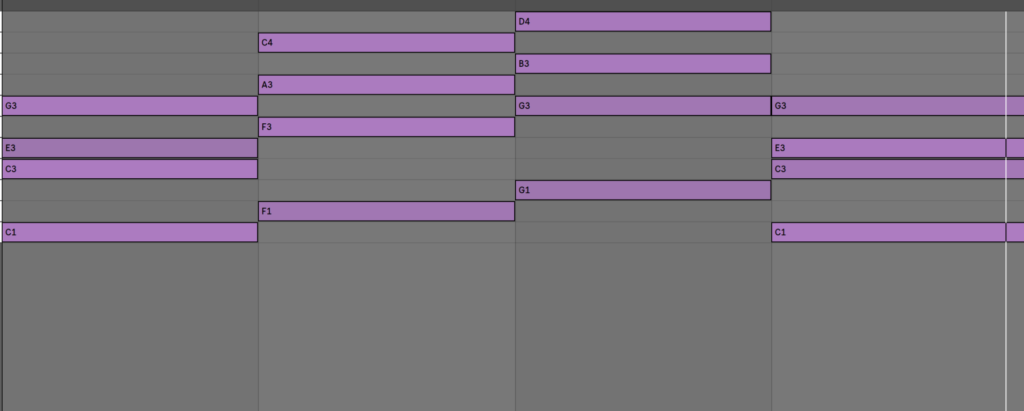Screen dimensions: 1024x411
Task: Click the G3 note below B3
Action: coord(643,106)
